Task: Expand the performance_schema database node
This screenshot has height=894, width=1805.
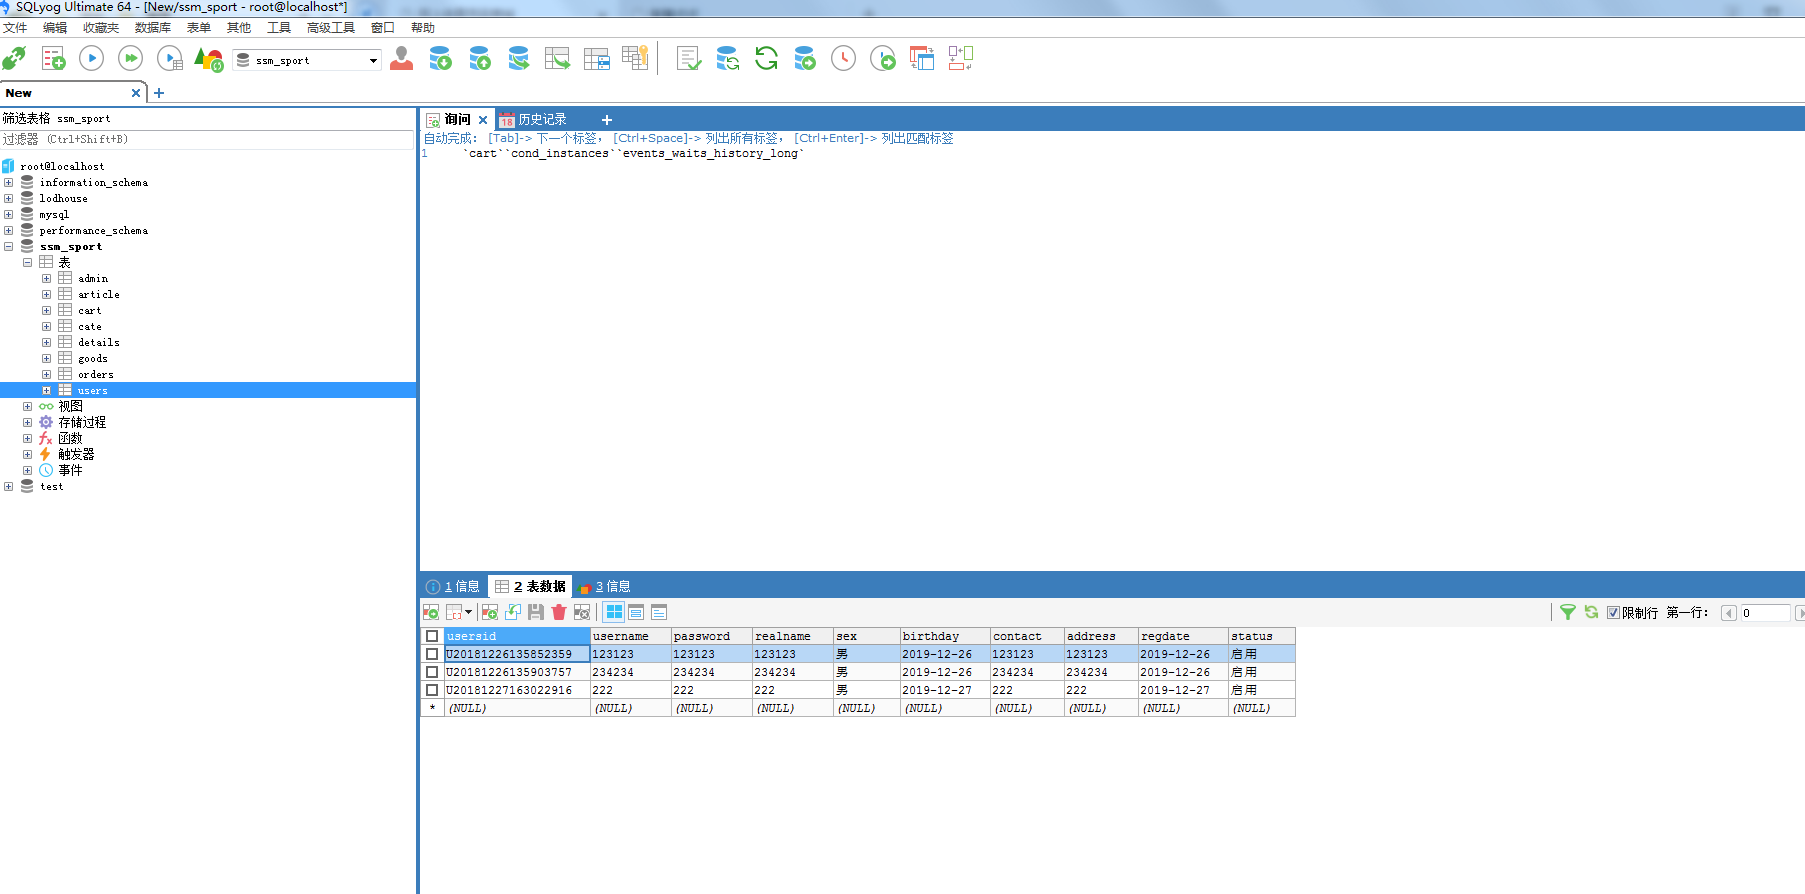Action: click(8, 230)
